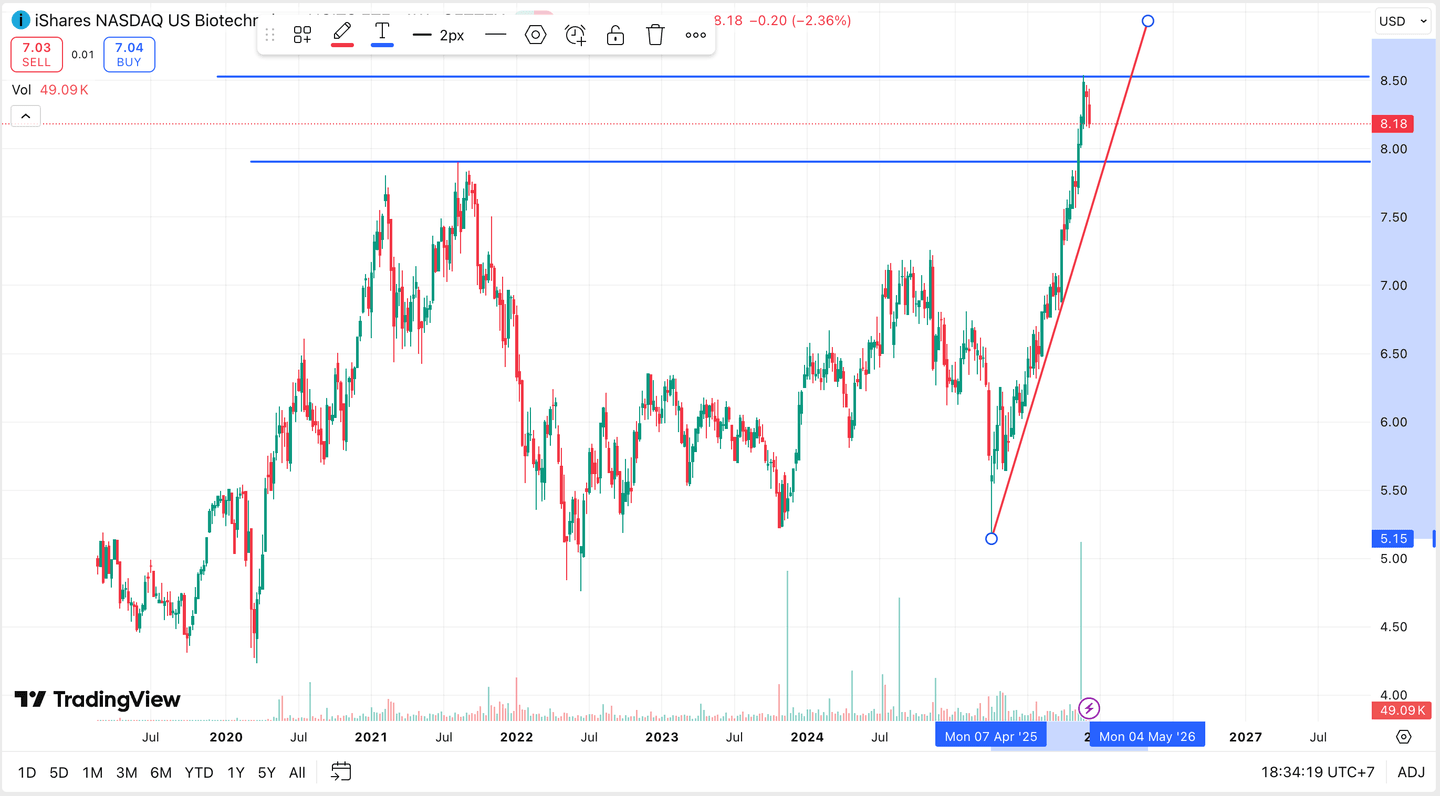Click the text color T icon
Image resolution: width=1440 pixels, height=796 pixels.
382,33
